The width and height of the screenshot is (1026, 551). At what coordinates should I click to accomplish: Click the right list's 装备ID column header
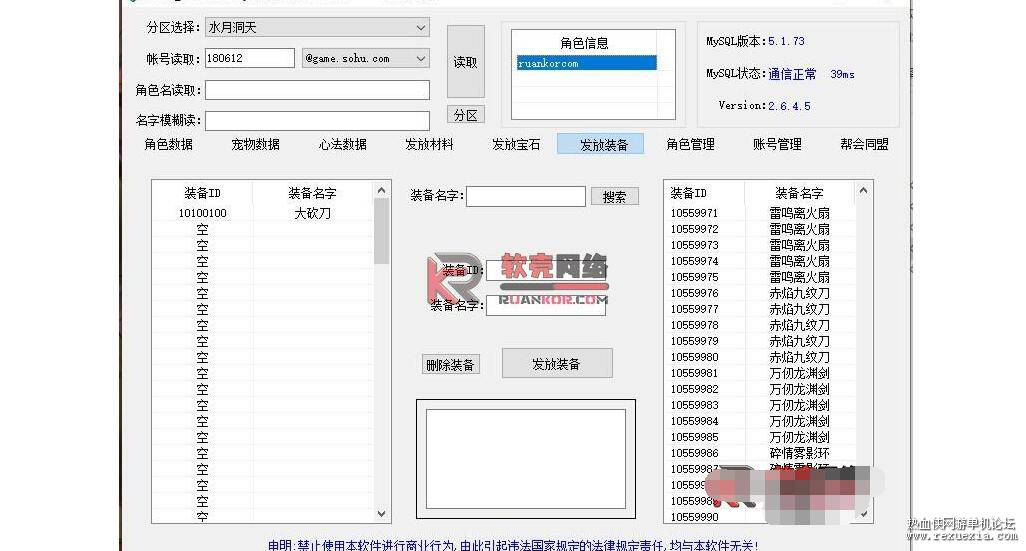(x=704, y=193)
